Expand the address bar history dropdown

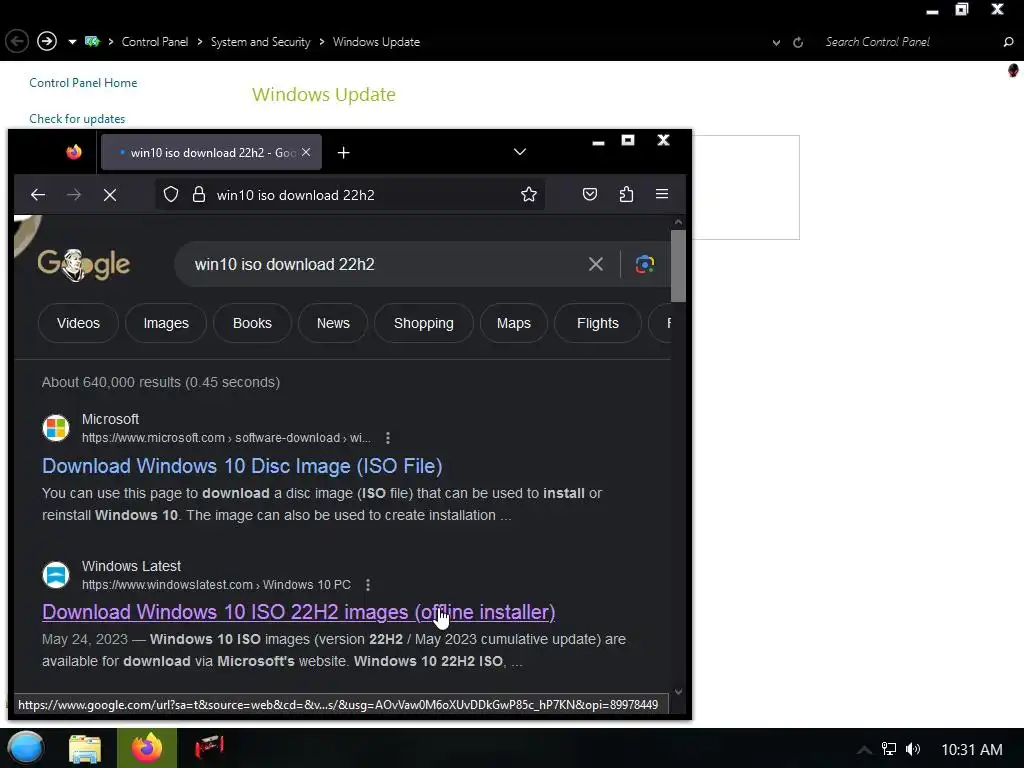pyautogui.click(x=776, y=42)
